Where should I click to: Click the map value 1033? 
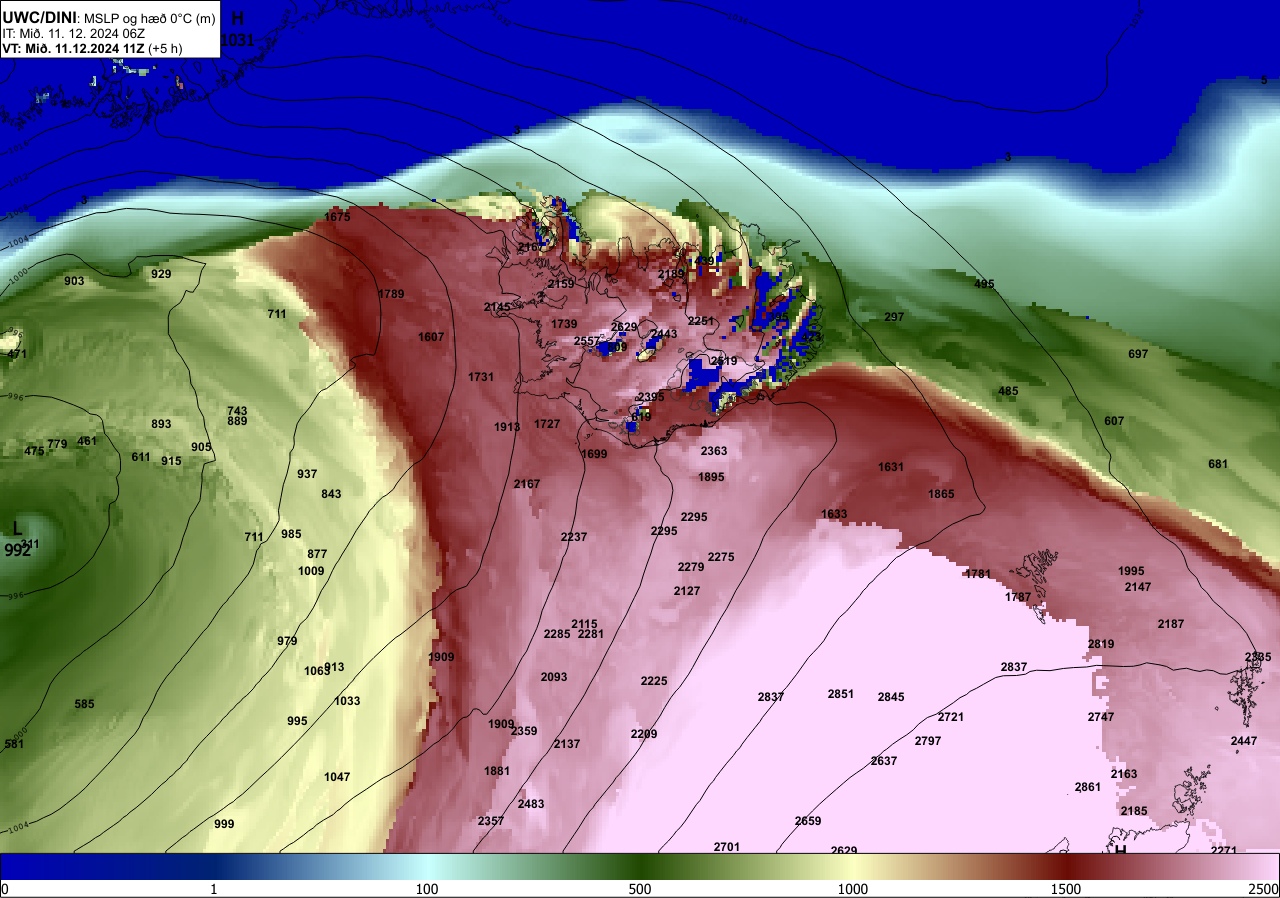[x=347, y=701]
